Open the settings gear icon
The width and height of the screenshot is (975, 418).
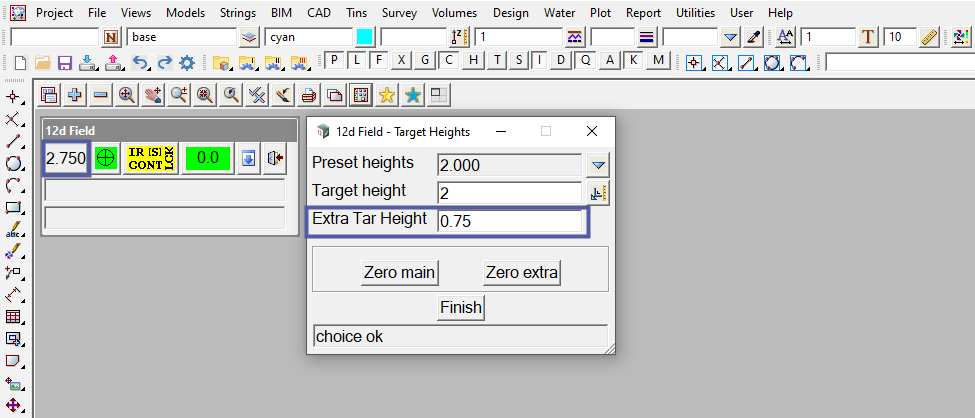pos(186,62)
